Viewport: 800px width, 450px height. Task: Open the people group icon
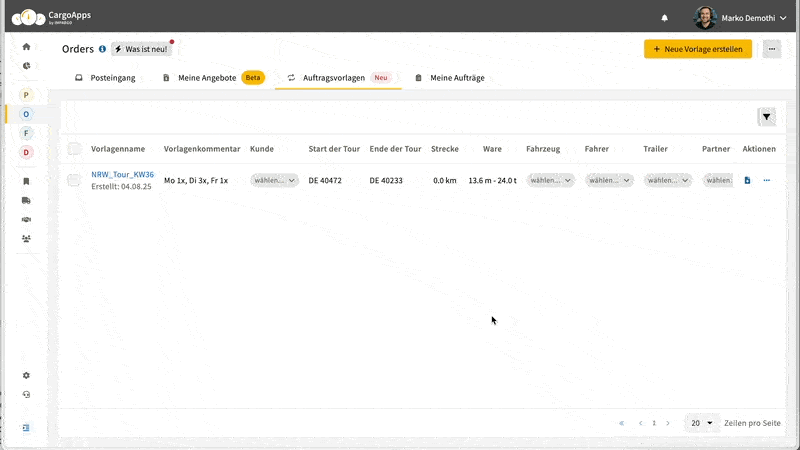[x=27, y=238]
